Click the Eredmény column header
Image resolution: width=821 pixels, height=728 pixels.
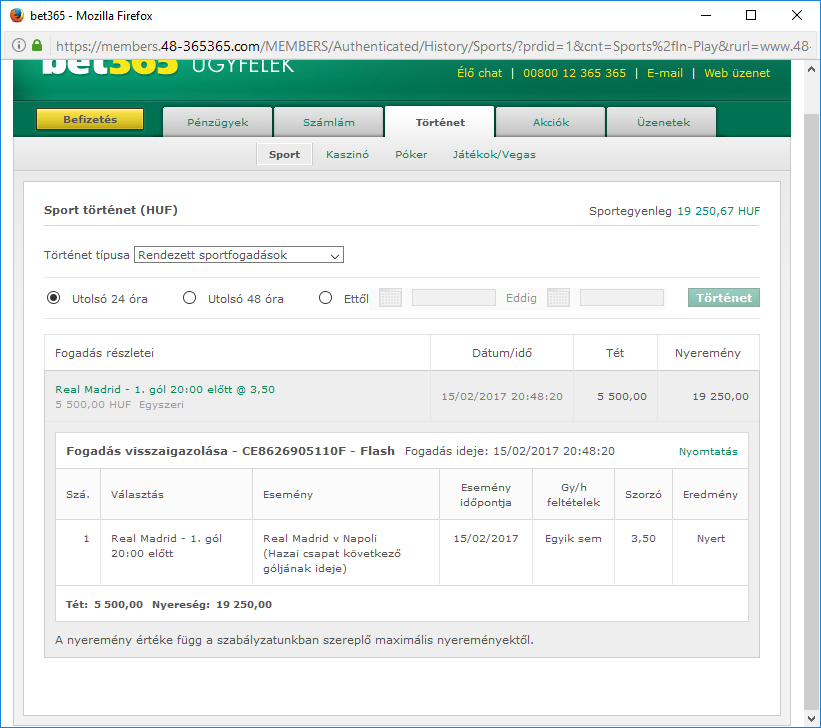(710, 494)
